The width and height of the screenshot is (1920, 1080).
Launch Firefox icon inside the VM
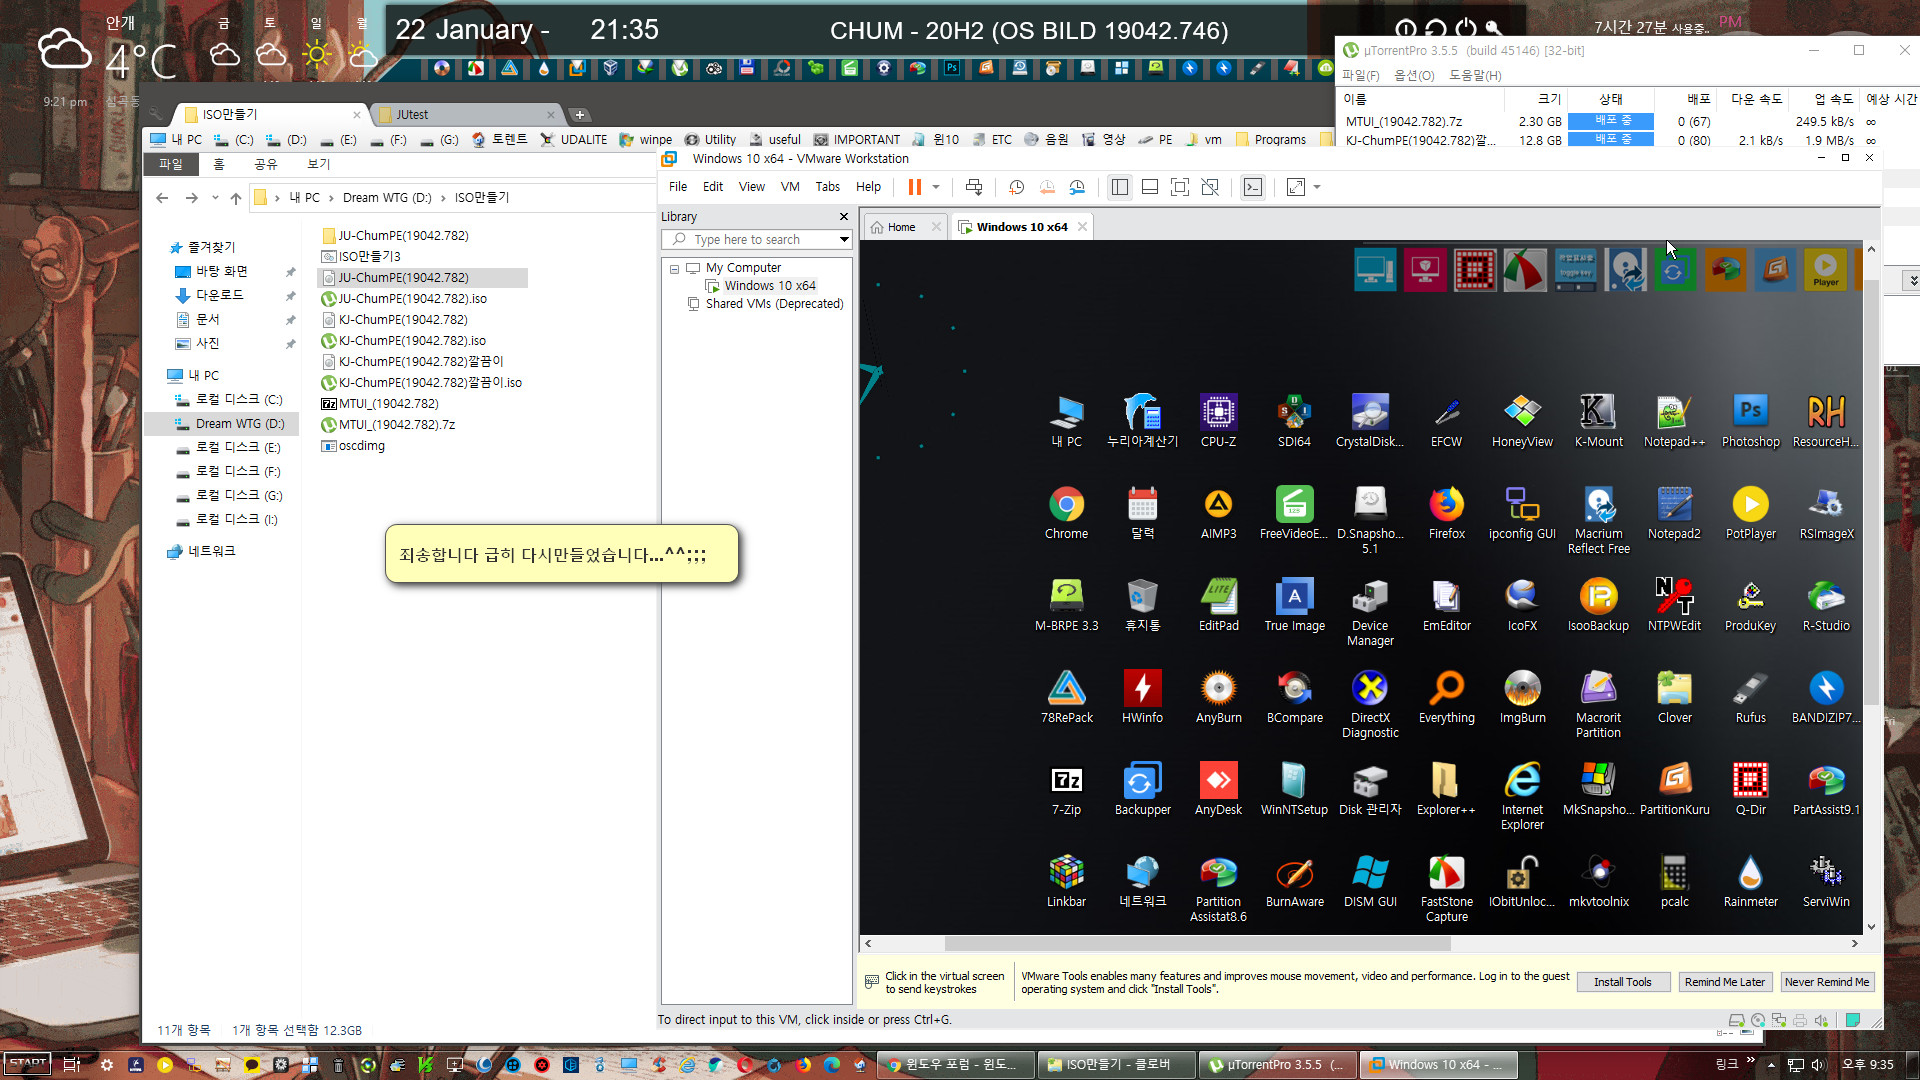click(1446, 512)
